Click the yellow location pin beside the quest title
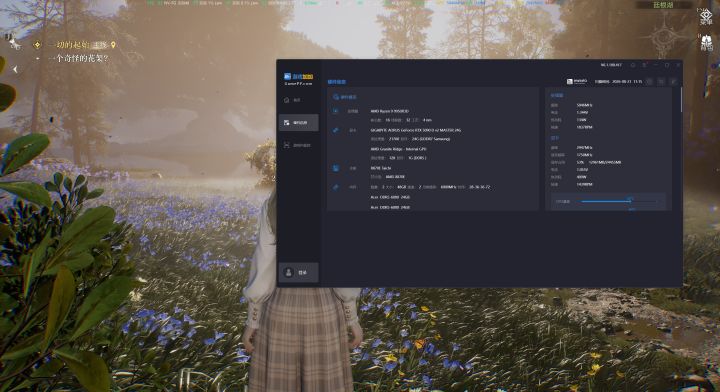The image size is (720, 392). (113, 45)
